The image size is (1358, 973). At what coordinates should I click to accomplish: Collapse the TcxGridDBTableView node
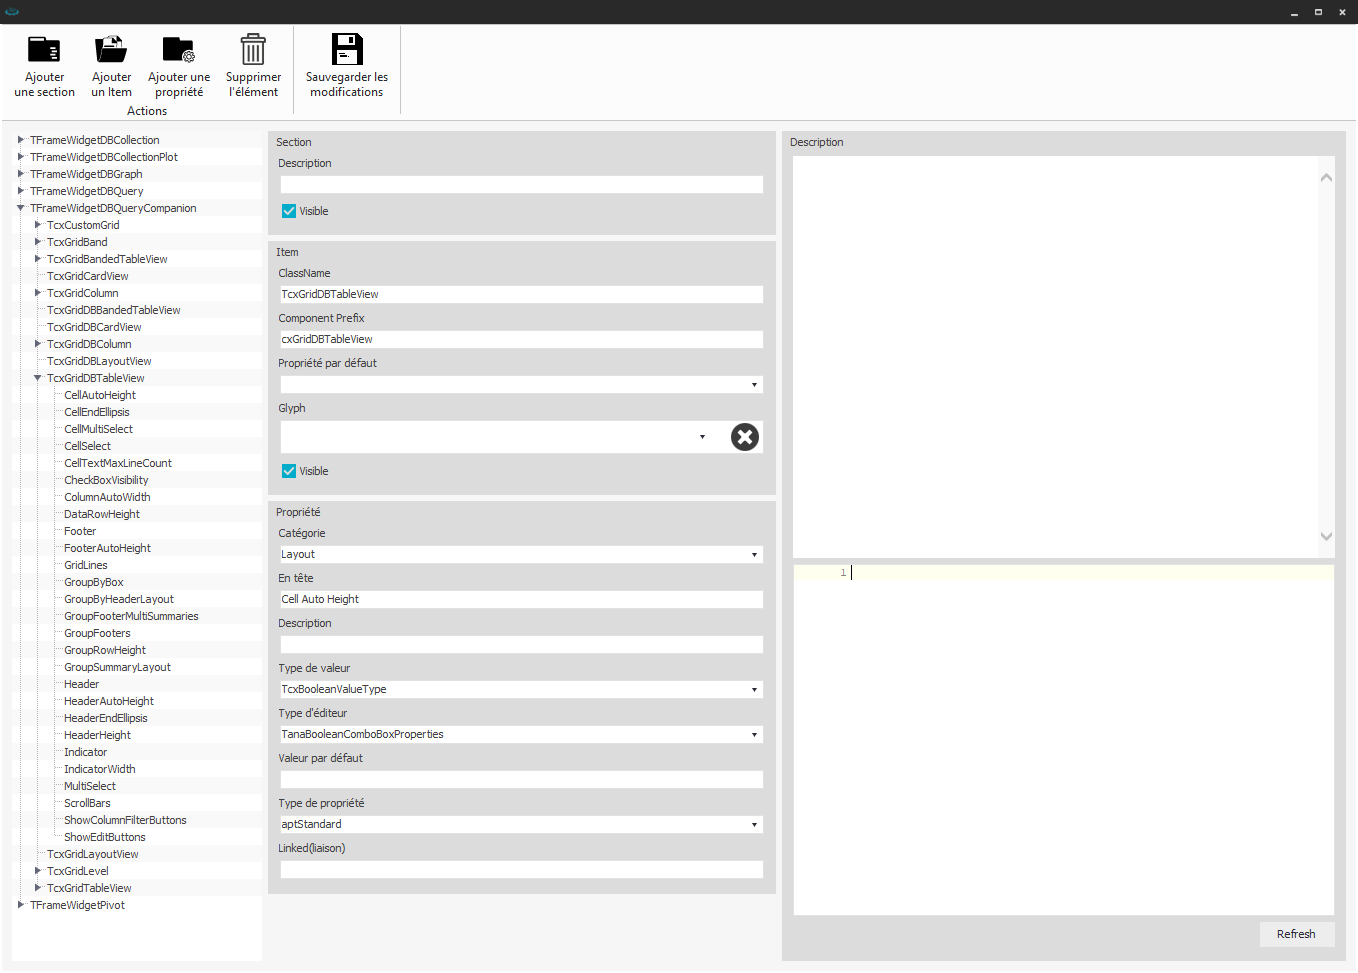point(38,378)
